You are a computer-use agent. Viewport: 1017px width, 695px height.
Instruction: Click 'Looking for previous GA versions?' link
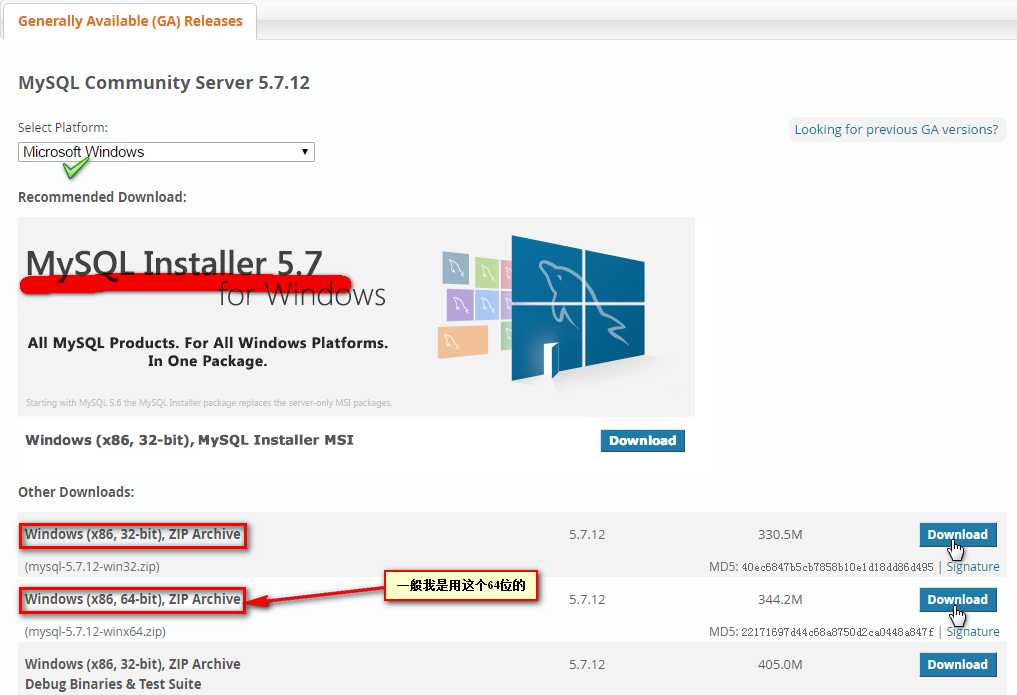coord(896,129)
